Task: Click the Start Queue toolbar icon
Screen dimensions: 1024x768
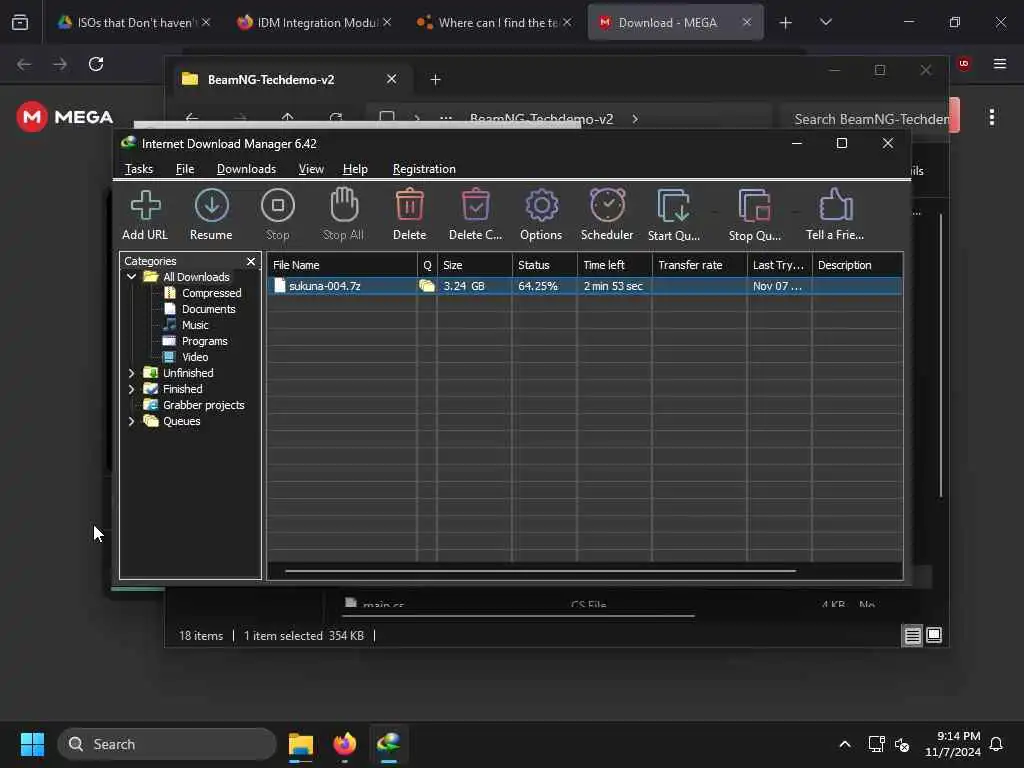Action: [x=674, y=215]
